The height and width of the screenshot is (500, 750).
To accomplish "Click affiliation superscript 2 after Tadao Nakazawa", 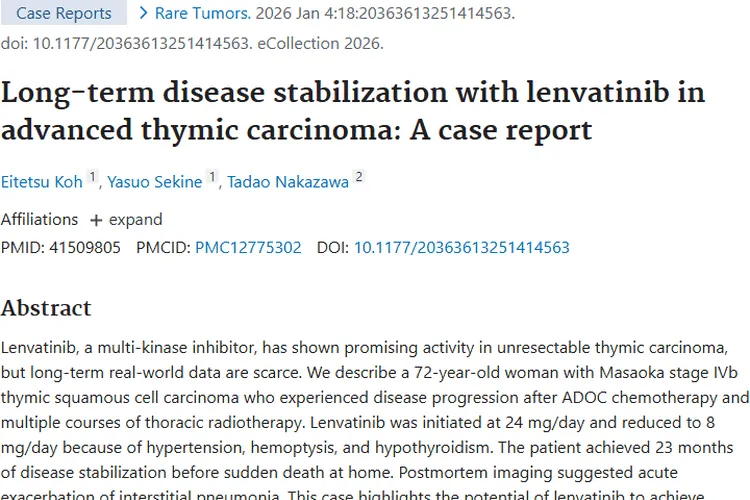I will click(x=358, y=178).
